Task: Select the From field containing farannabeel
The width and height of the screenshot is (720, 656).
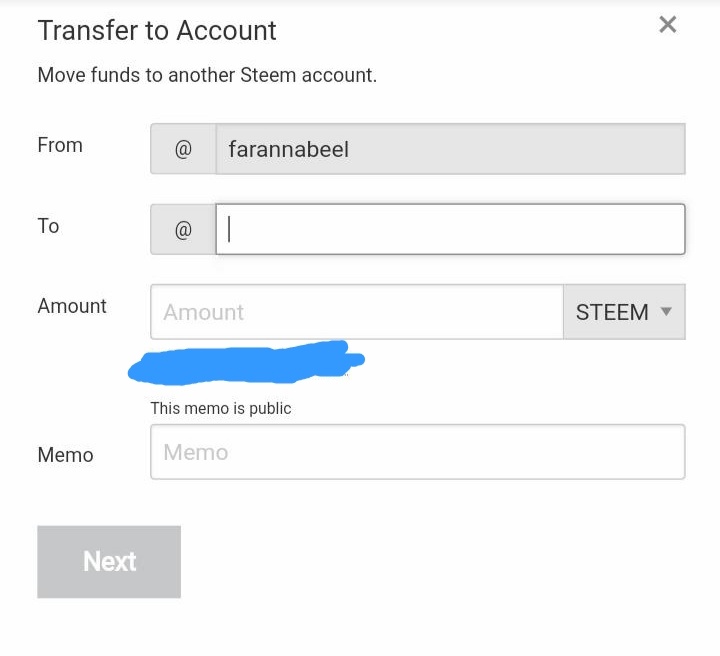Action: (450, 150)
